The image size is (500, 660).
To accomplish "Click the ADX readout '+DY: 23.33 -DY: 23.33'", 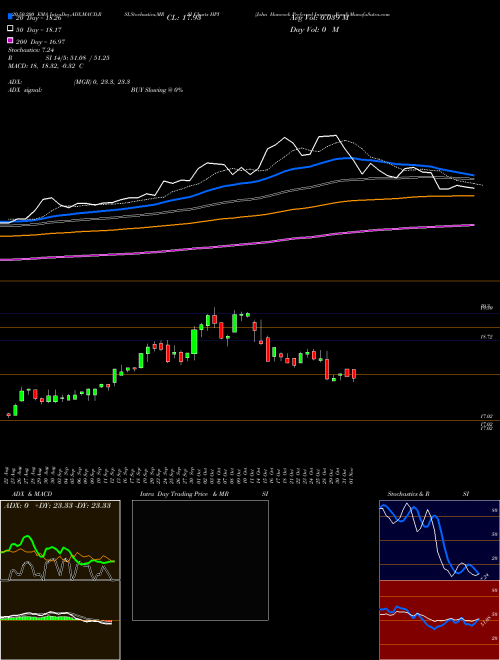I will point(74,506).
